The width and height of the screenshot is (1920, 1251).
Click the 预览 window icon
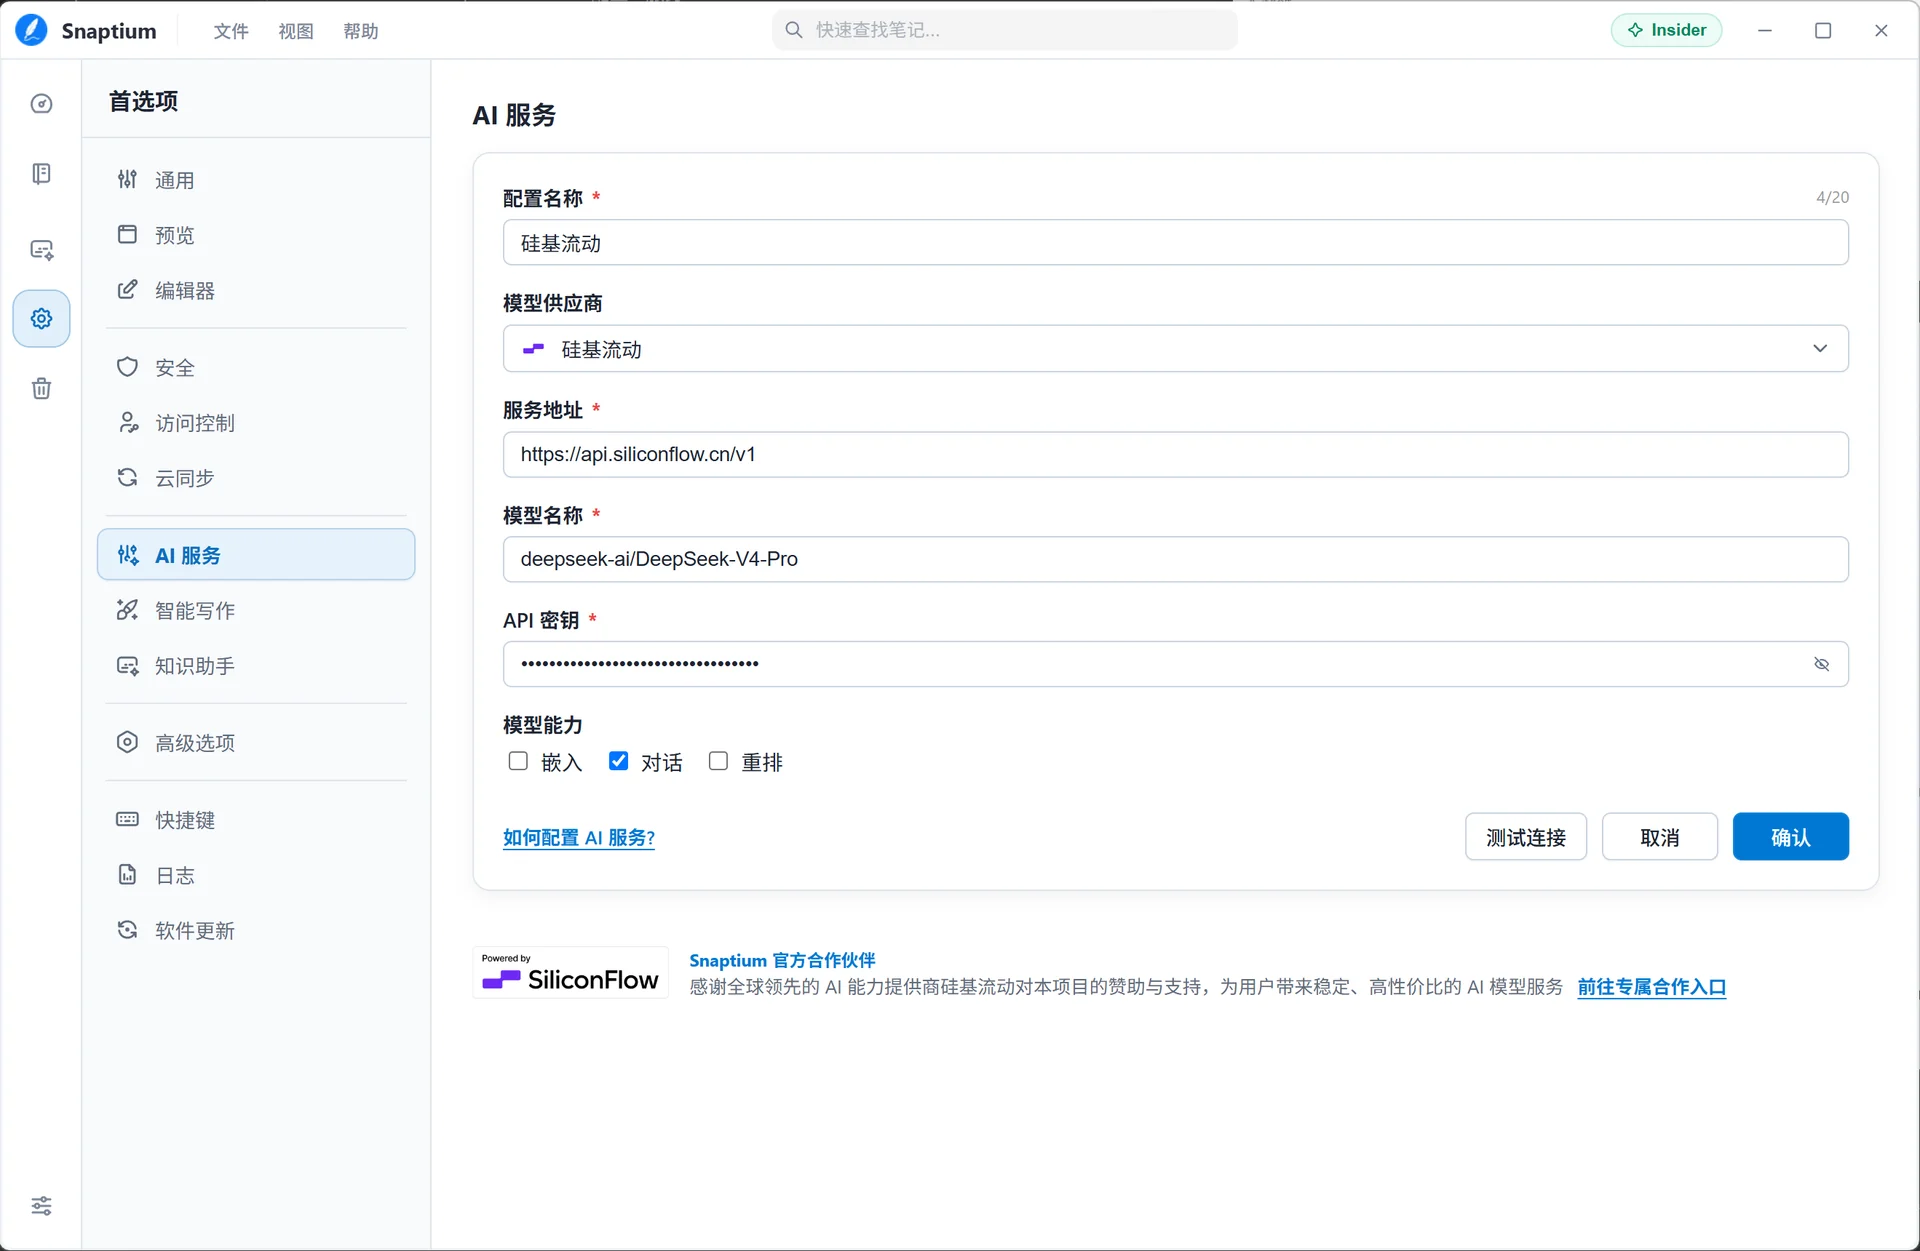click(x=127, y=234)
